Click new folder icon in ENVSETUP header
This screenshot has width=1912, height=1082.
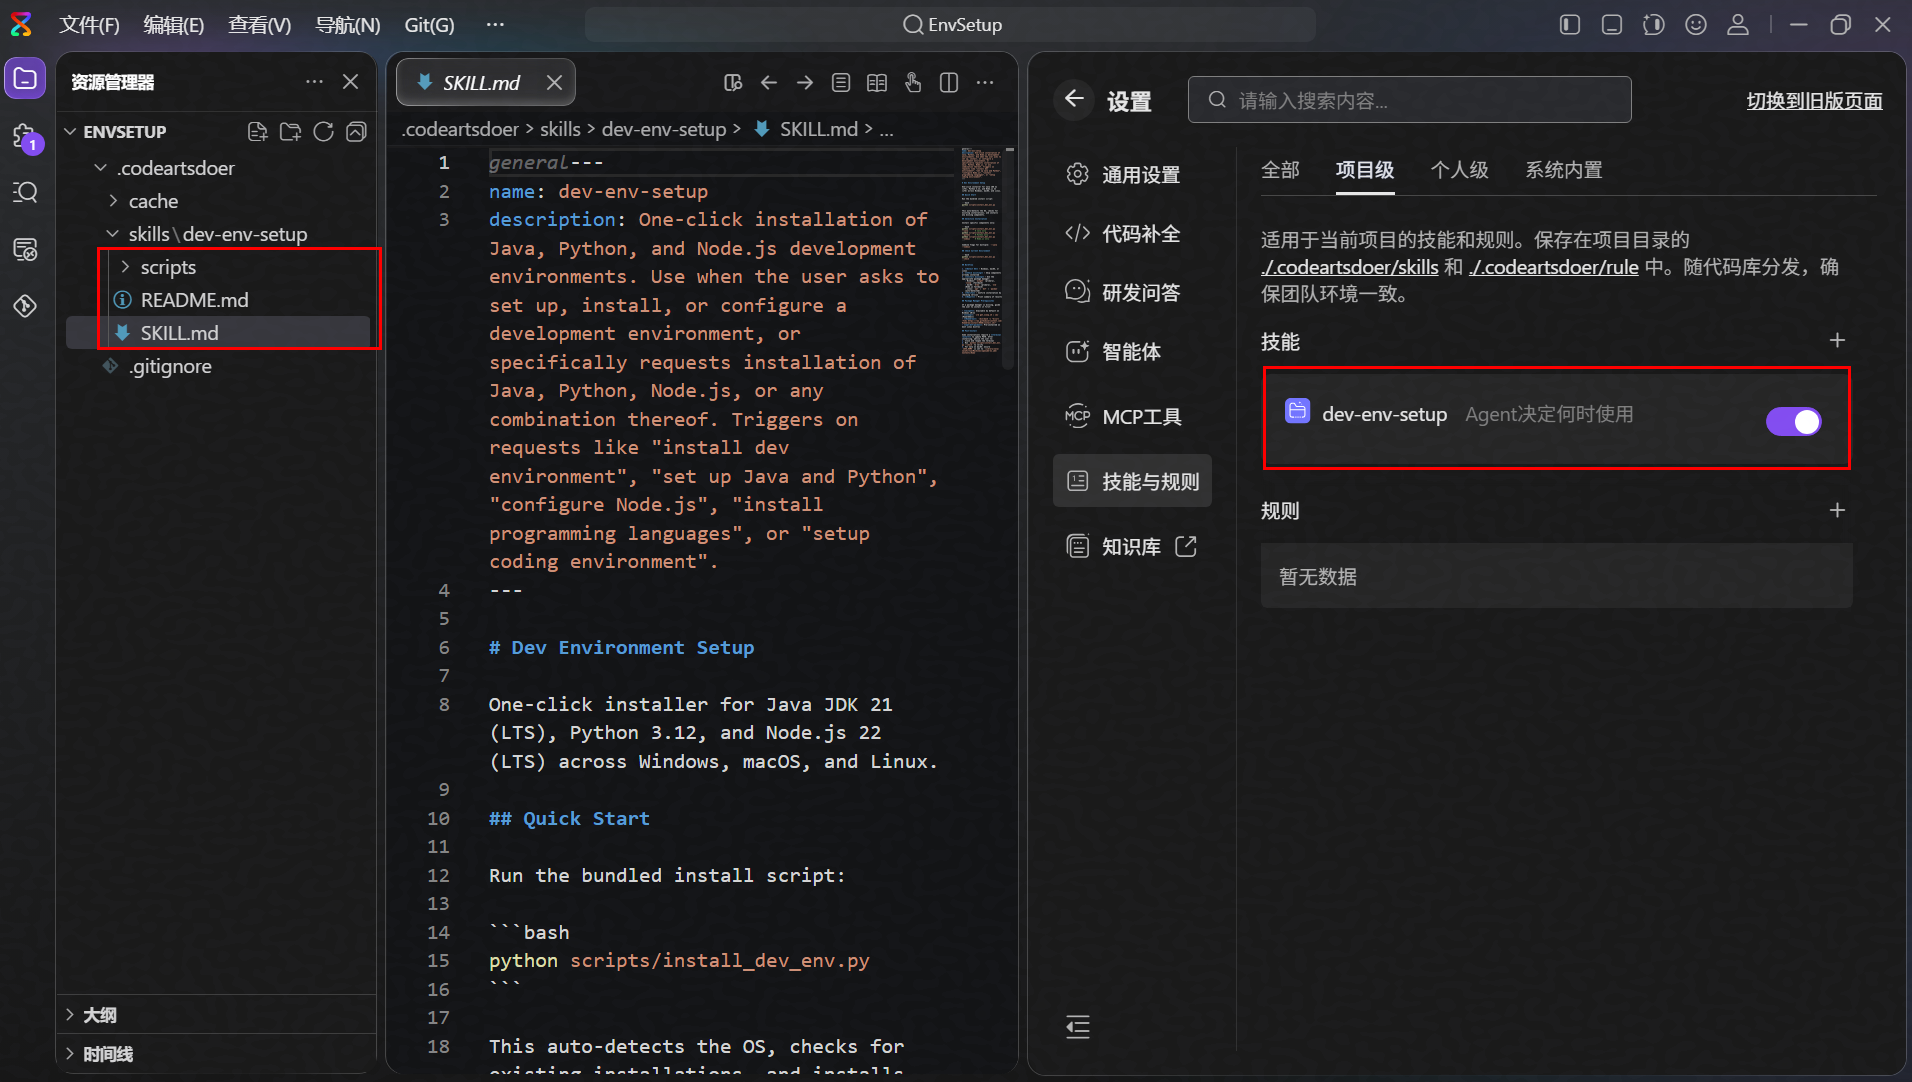pos(290,132)
